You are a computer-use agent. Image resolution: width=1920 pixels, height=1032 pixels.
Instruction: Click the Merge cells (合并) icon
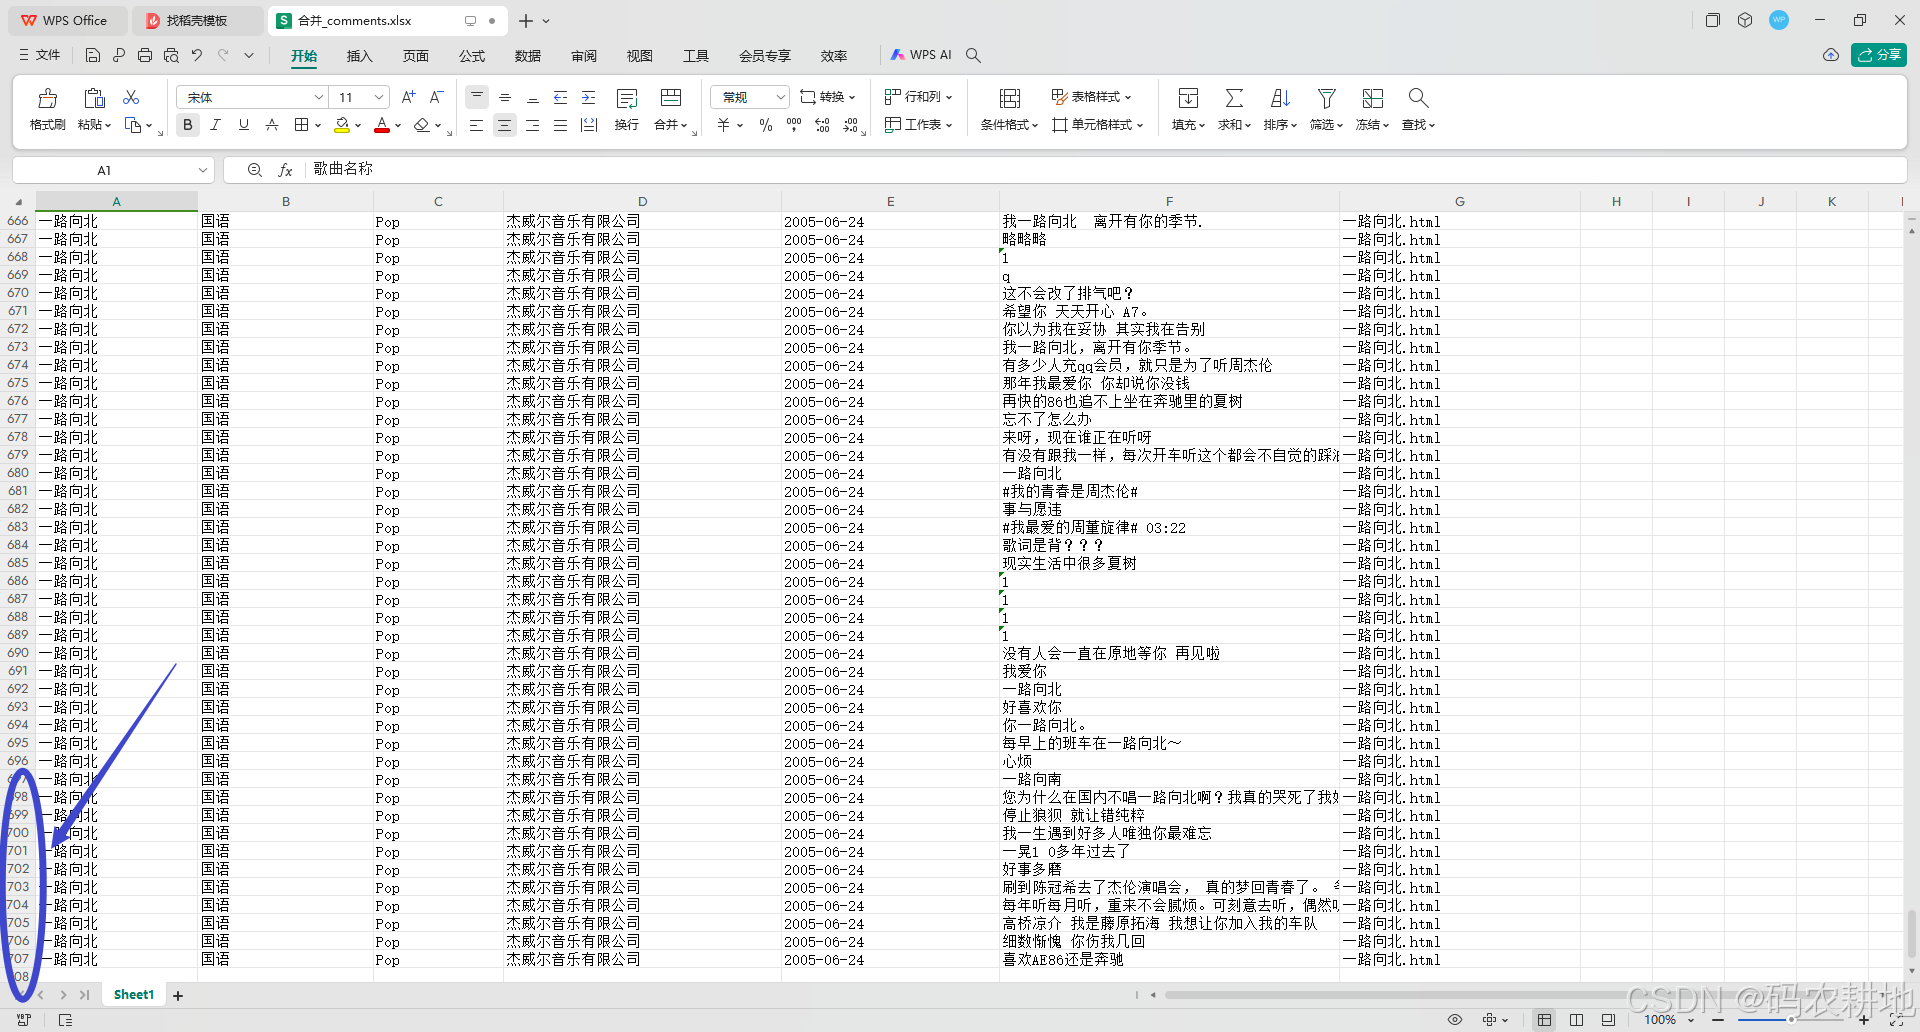[671, 98]
